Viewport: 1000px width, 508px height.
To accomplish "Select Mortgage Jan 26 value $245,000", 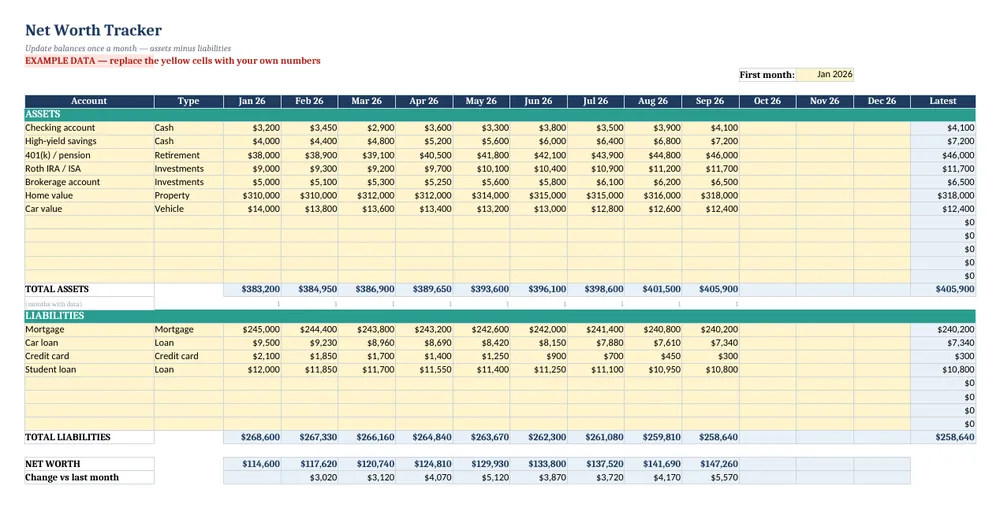I will tap(253, 330).
